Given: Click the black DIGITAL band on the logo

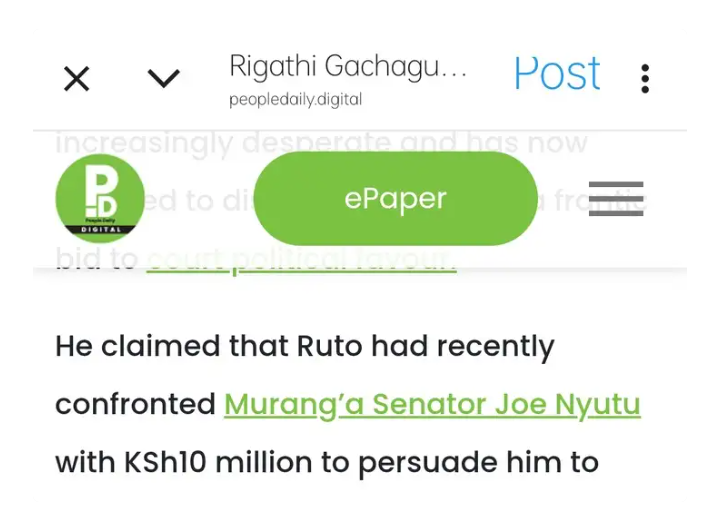Looking at the screenshot, I should coord(100,229).
